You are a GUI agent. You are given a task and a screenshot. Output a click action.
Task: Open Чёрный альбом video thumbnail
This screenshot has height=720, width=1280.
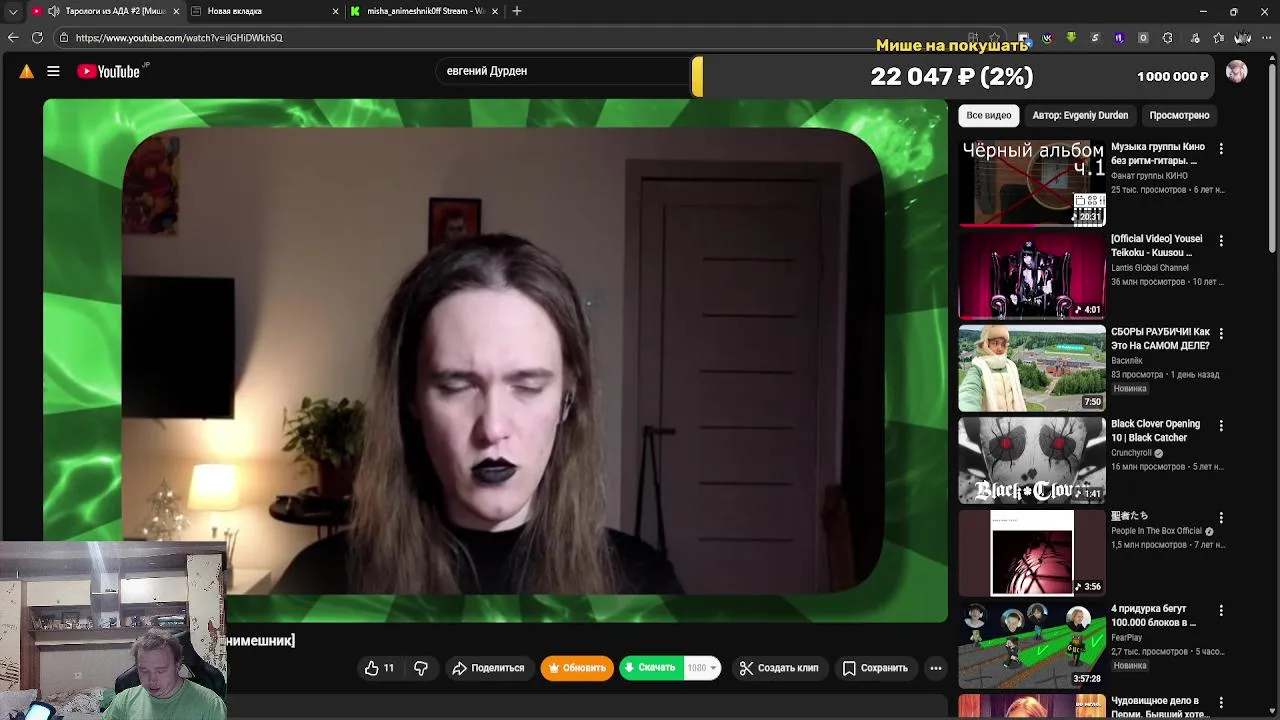tap(1032, 184)
